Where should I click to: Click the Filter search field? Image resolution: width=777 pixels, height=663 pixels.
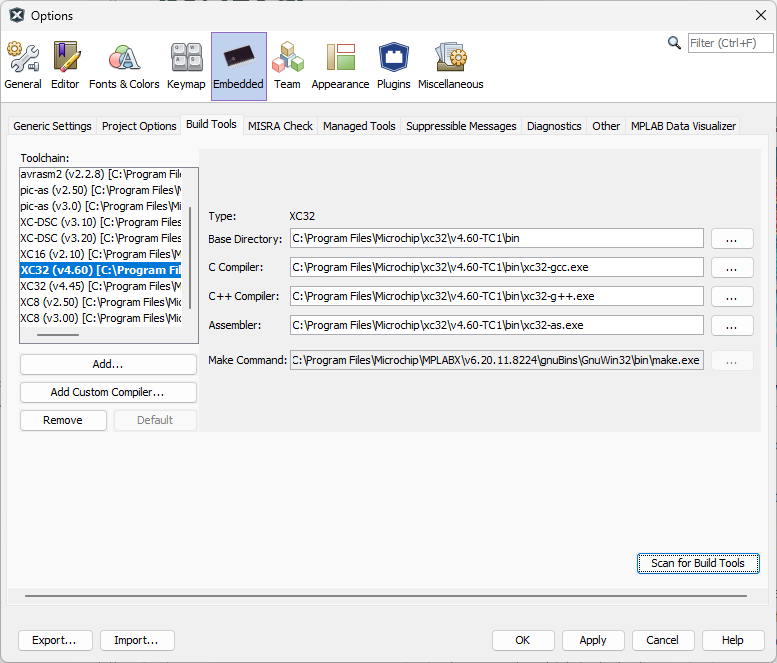coord(730,43)
